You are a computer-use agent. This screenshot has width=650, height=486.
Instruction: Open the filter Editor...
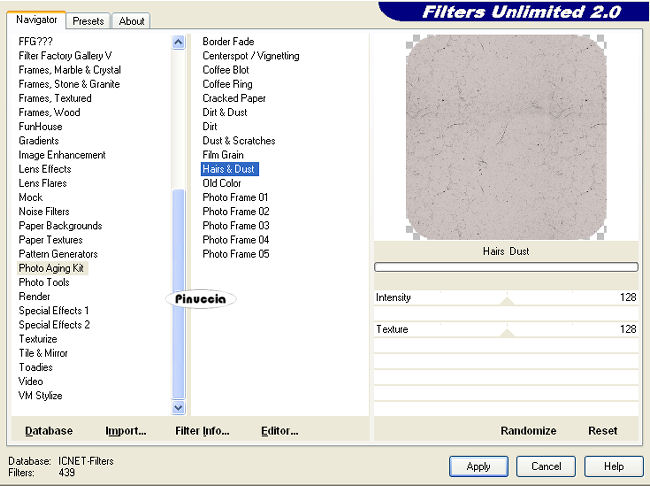tap(279, 431)
